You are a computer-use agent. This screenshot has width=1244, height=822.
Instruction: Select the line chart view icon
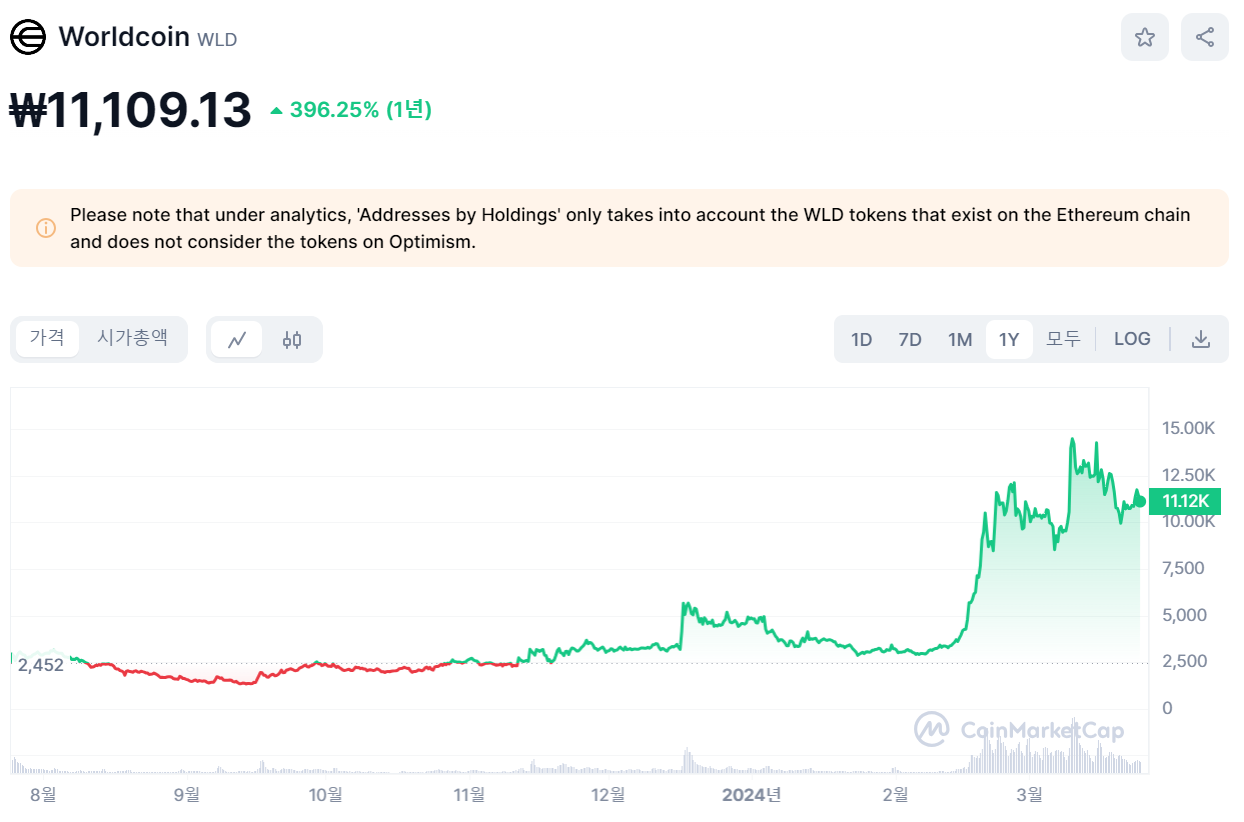coord(237,339)
